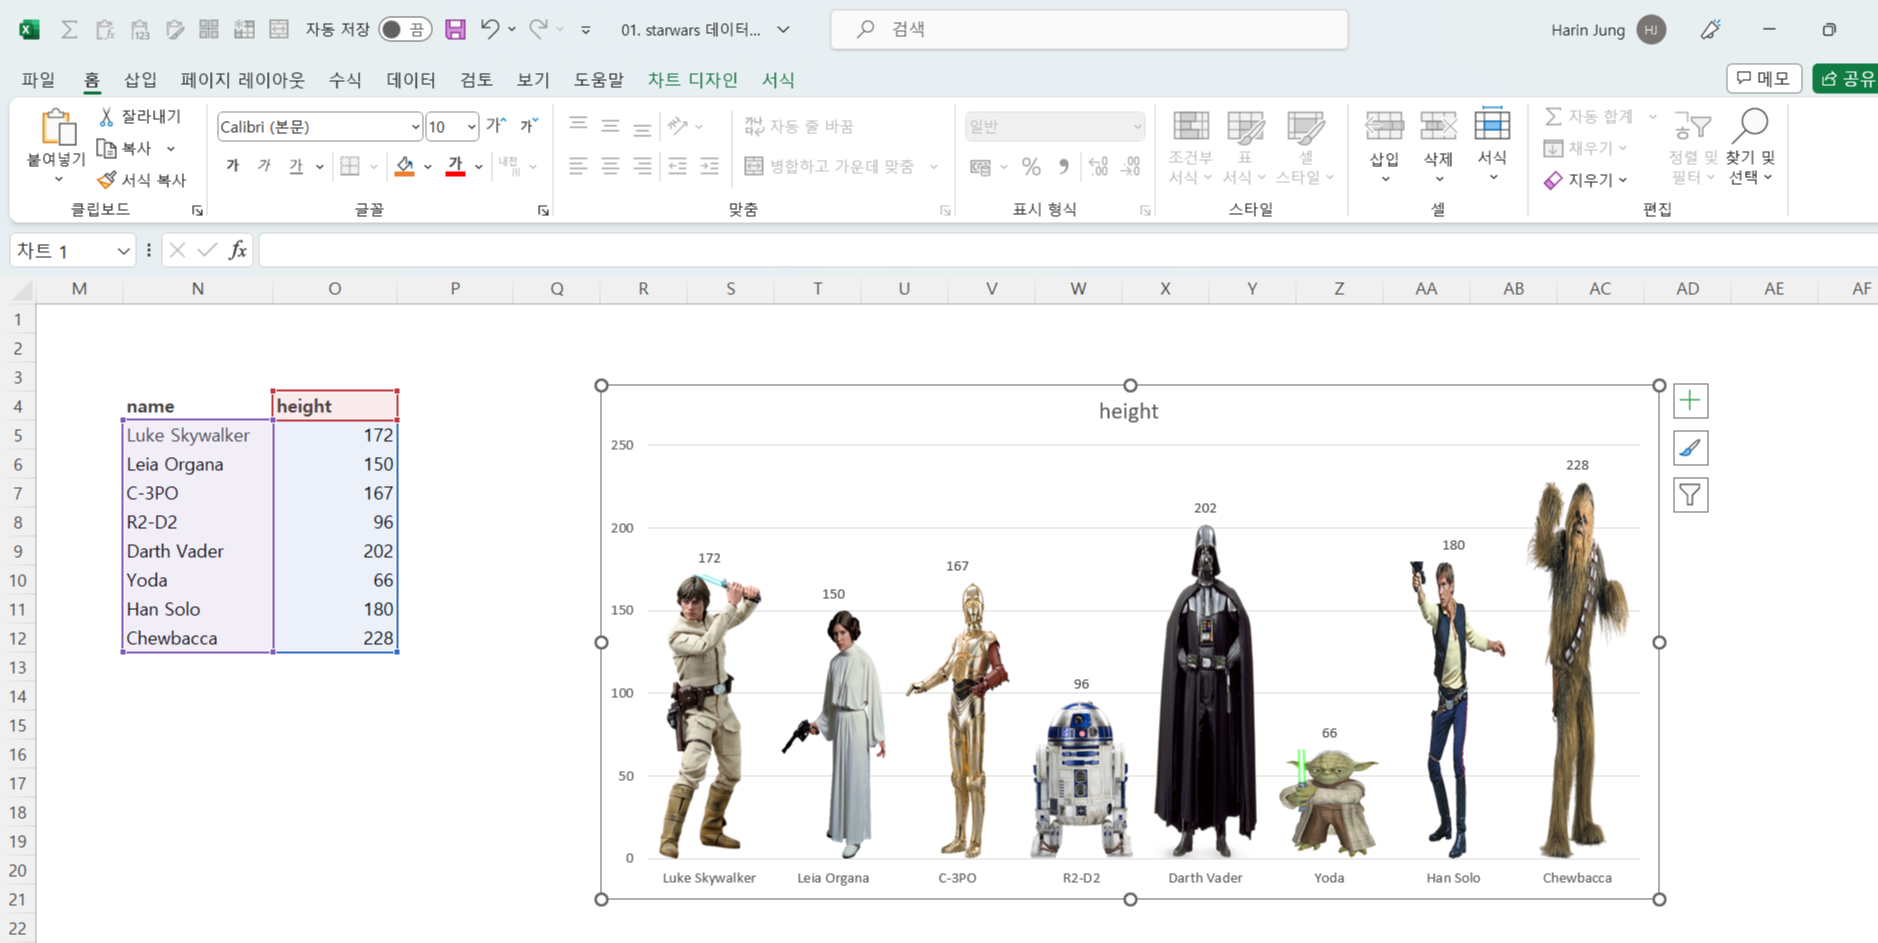The width and height of the screenshot is (1878, 943).
Task: Expand the file name '01. starwars 데이터' dropdown
Action: click(x=783, y=30)
